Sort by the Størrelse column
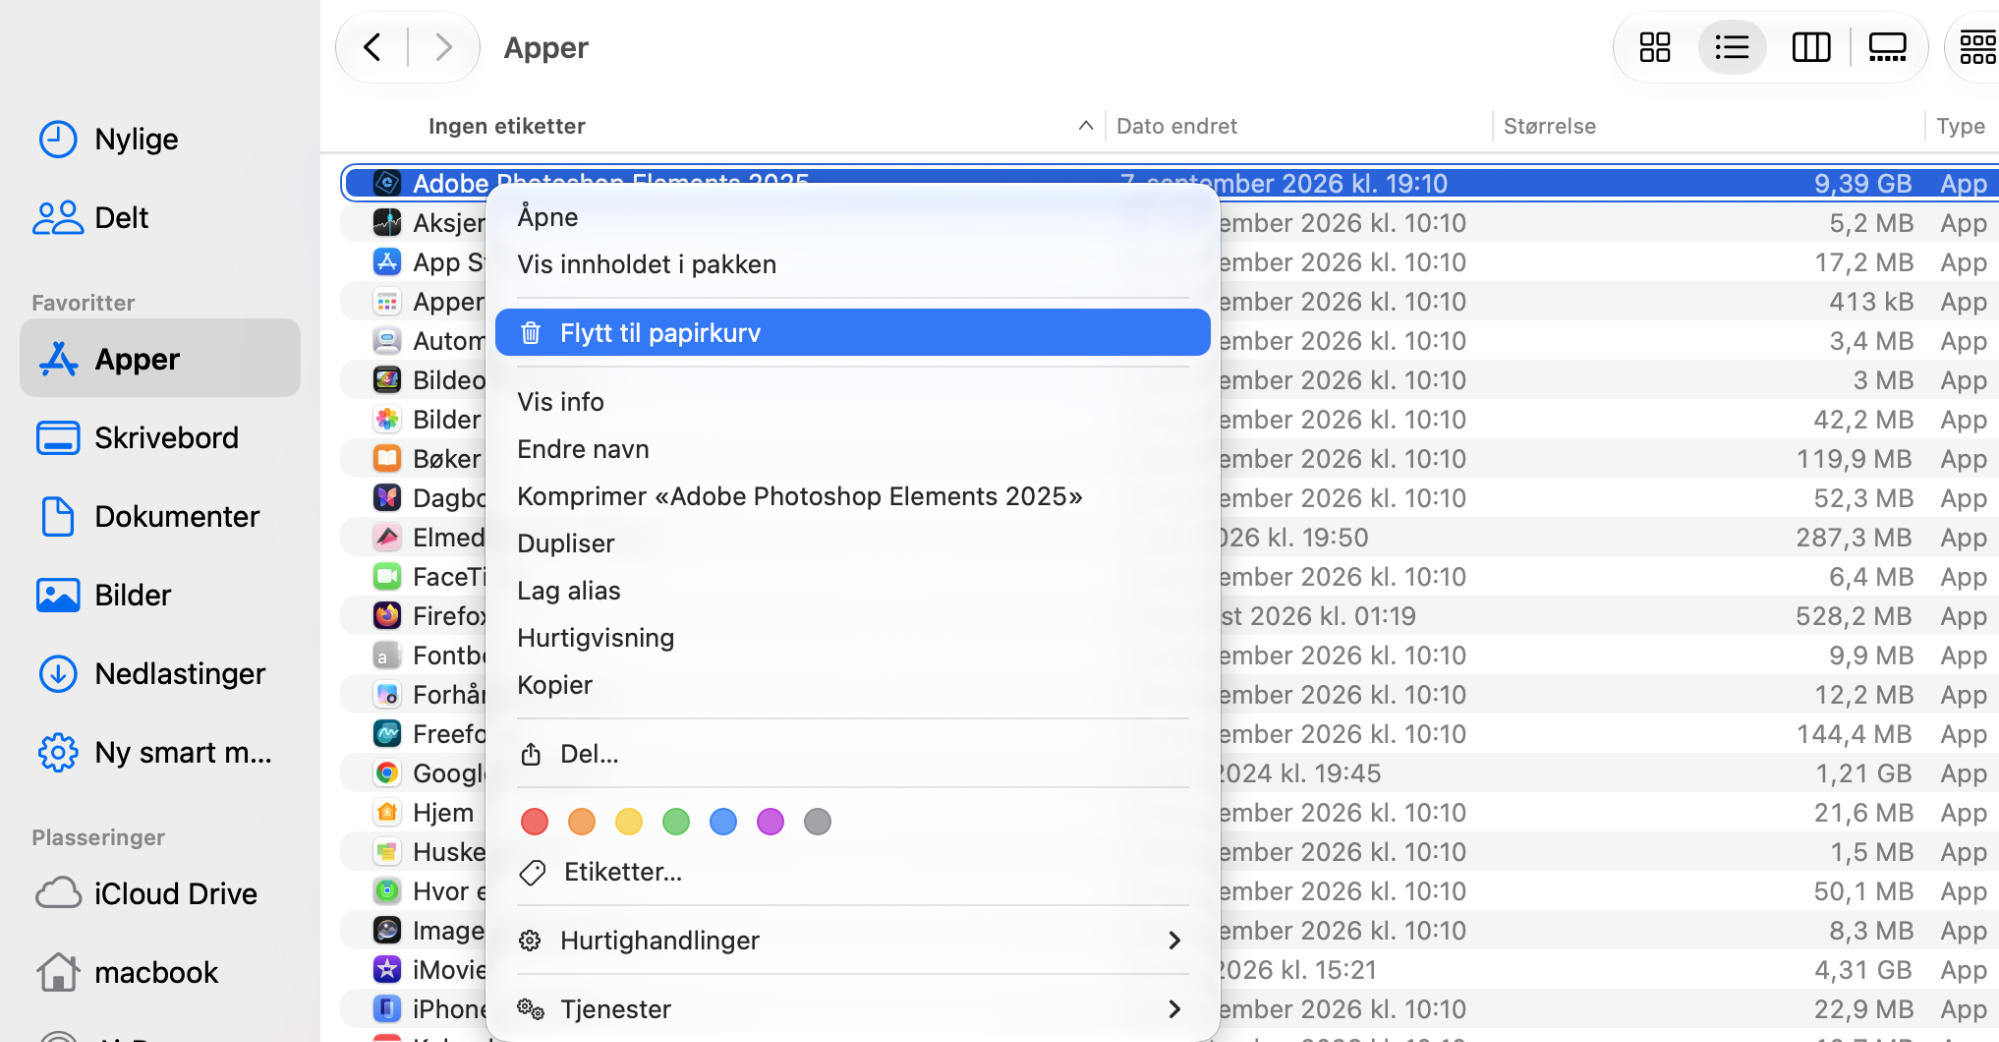The height and width of the screenshot is (1042, 1999). point(1708,126)
